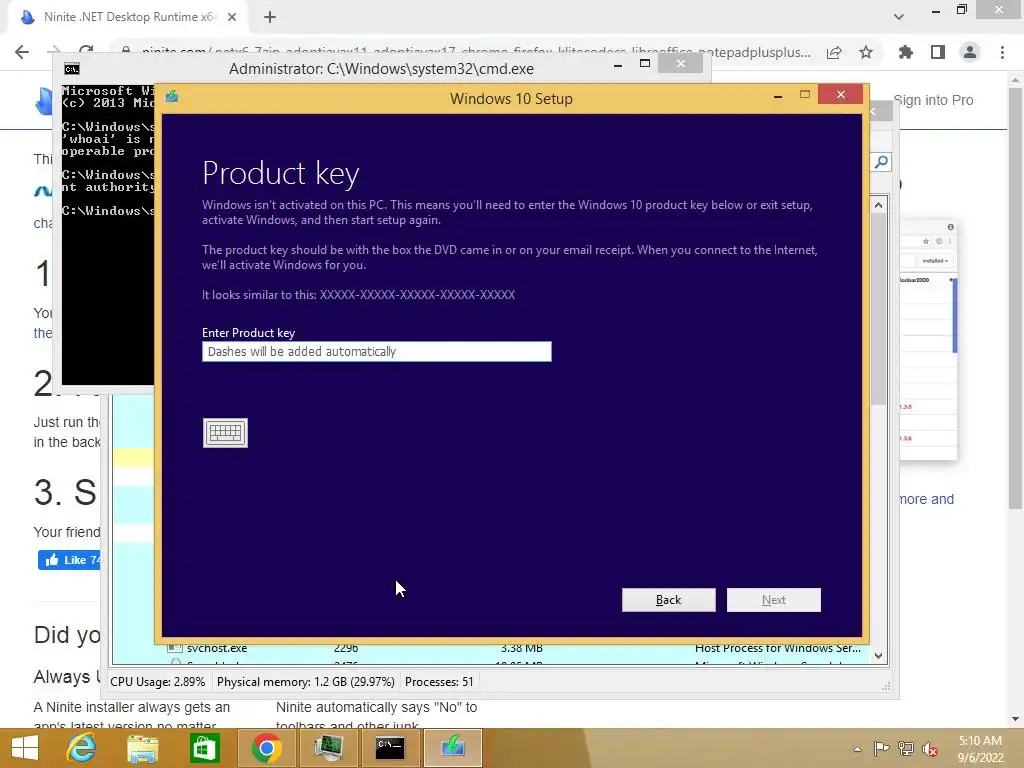Click the muted volume tray icon
The width and height of the screenshot is (1024, 768).
(930, 749)
